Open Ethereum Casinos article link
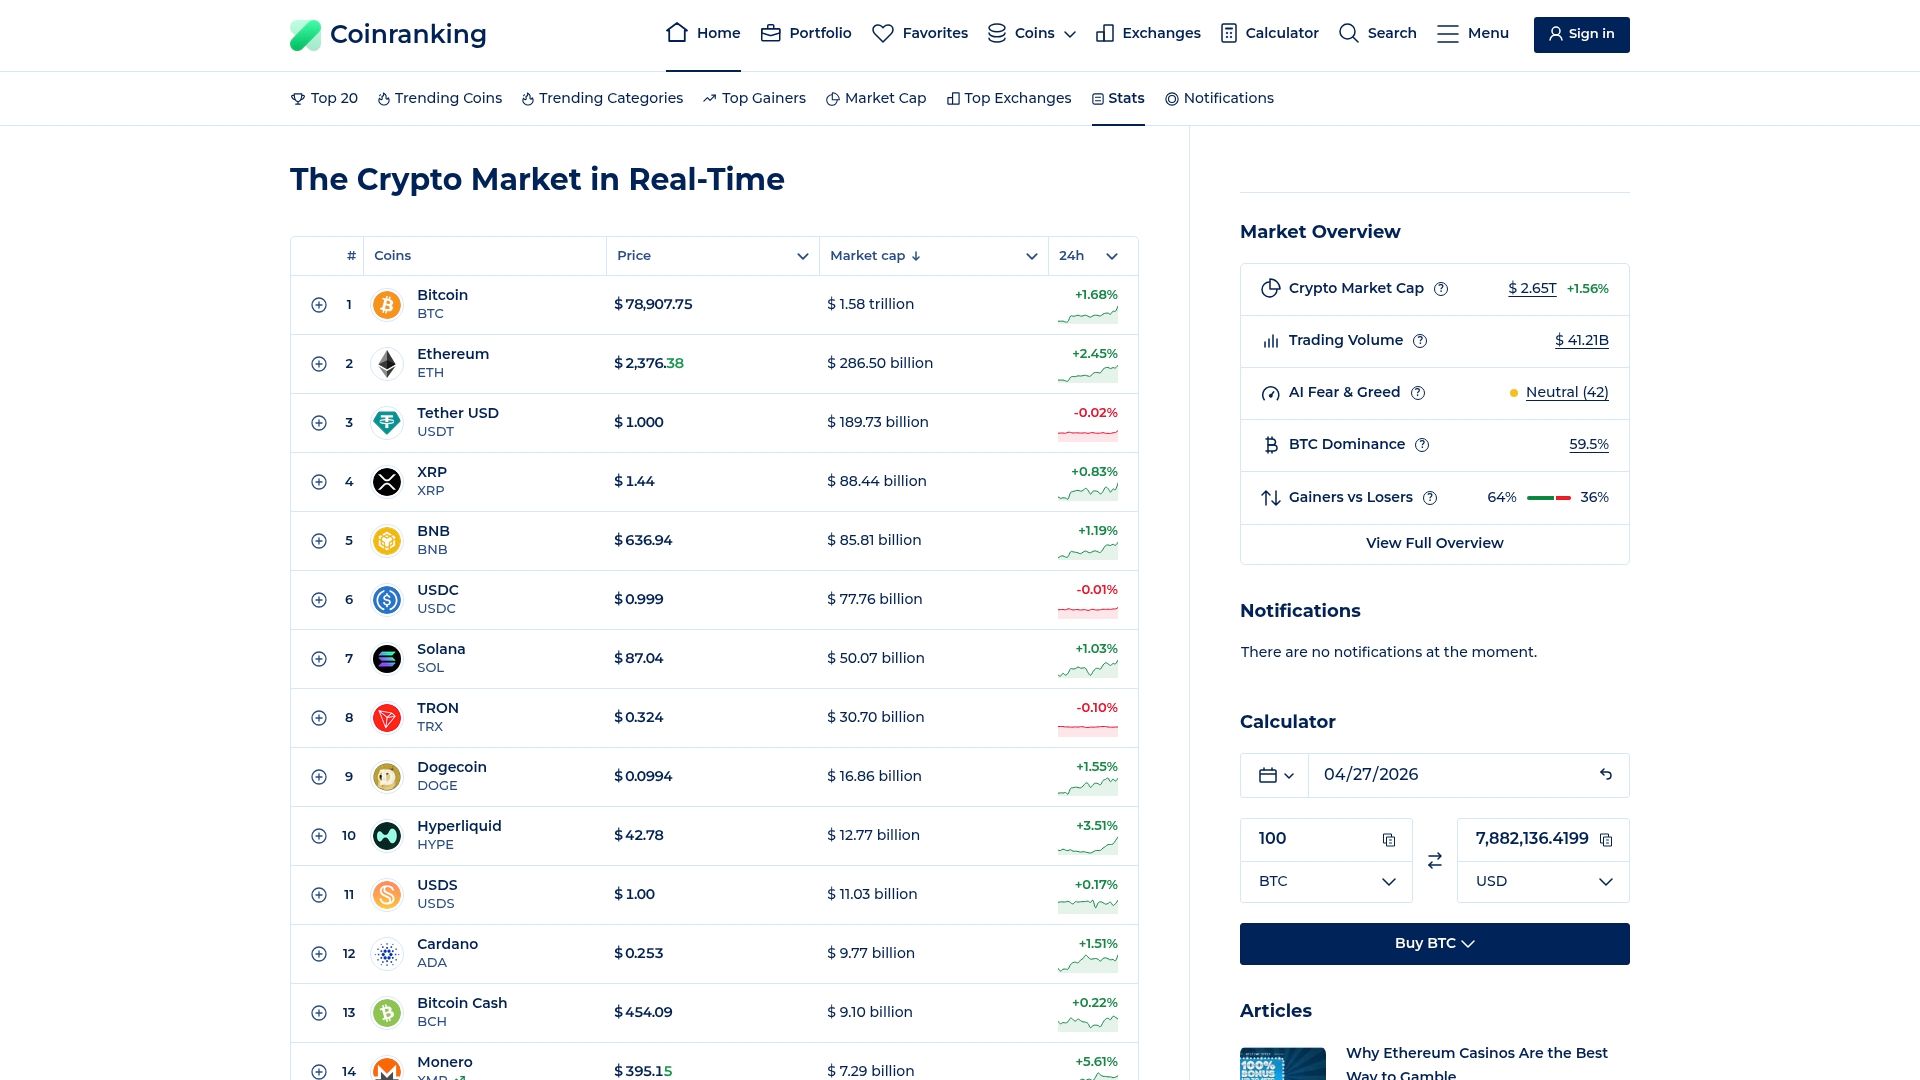 click(1477, 1064)
